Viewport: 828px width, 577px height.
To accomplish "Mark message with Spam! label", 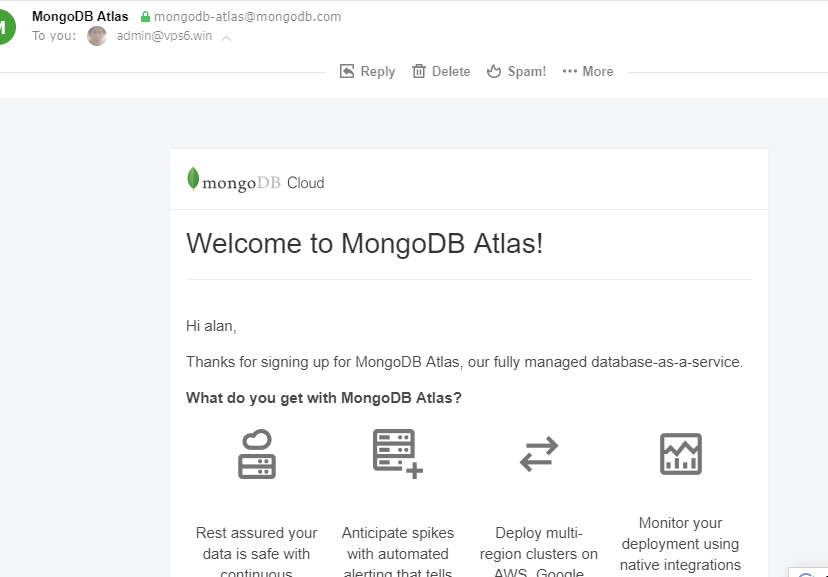I will (526, 71).
